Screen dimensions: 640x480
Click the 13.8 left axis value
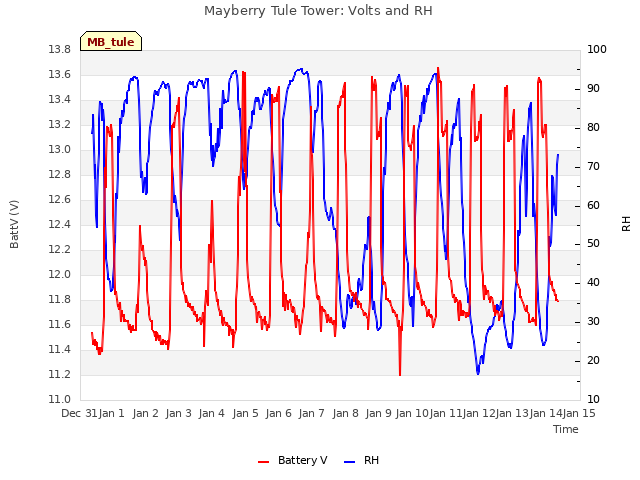pos(59,50)
